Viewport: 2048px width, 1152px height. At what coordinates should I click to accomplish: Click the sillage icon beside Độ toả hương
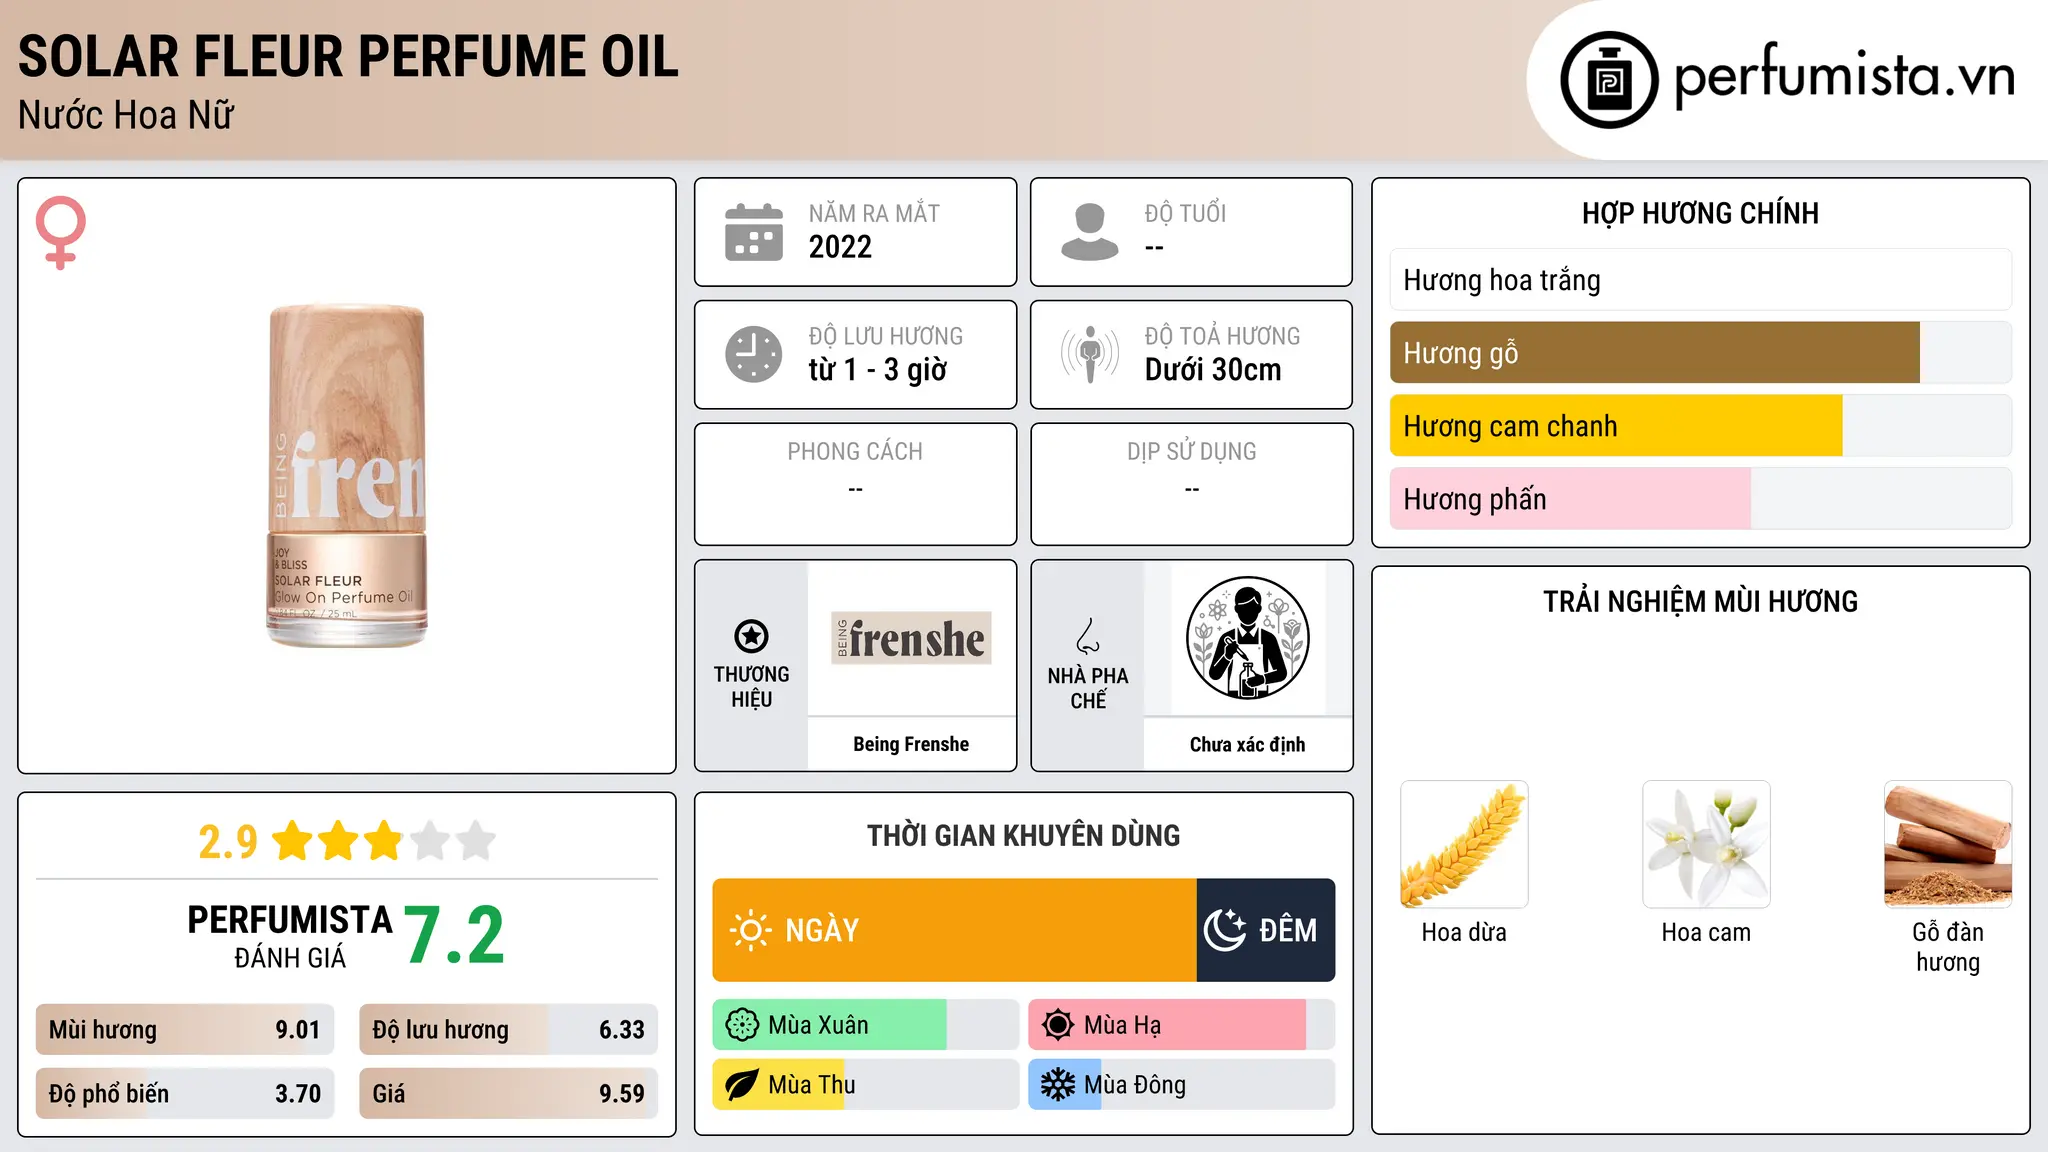(1090, 354)
